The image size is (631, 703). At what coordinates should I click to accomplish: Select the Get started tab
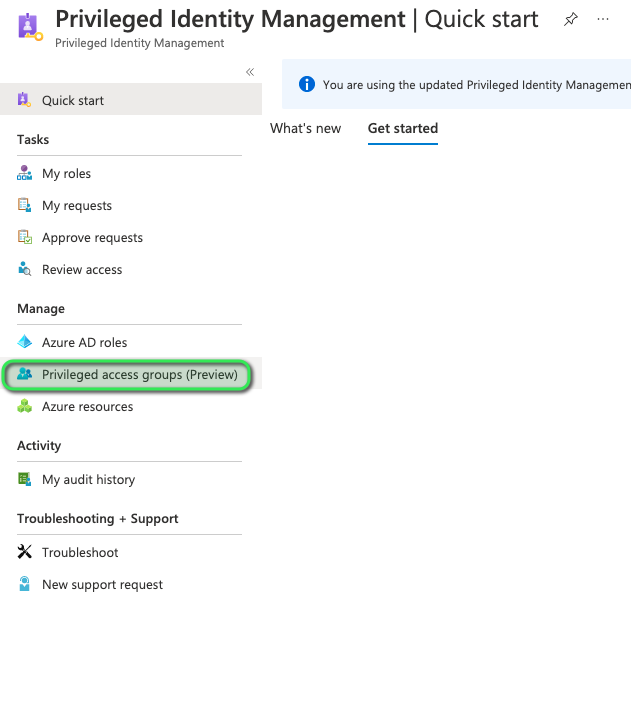click(403, 128)
